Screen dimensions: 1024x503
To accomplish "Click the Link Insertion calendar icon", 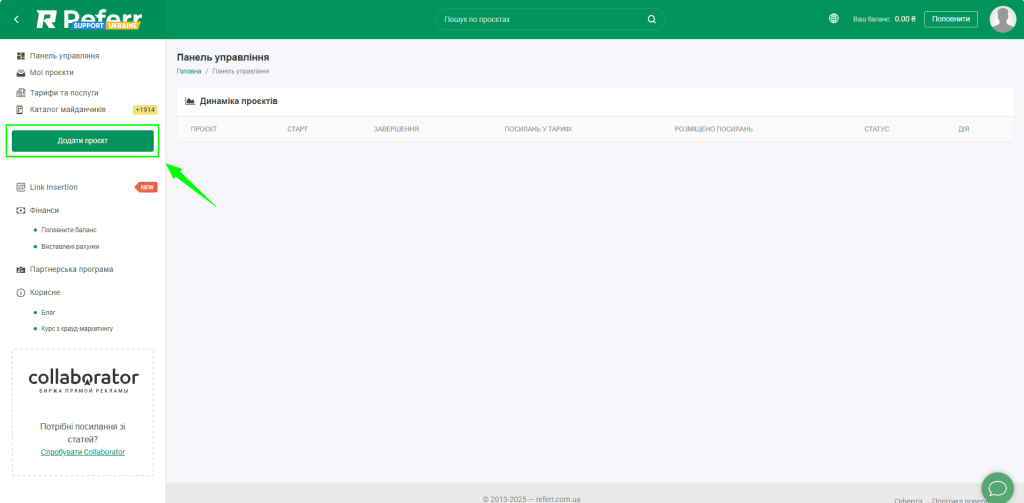I will tap(21, 187).
